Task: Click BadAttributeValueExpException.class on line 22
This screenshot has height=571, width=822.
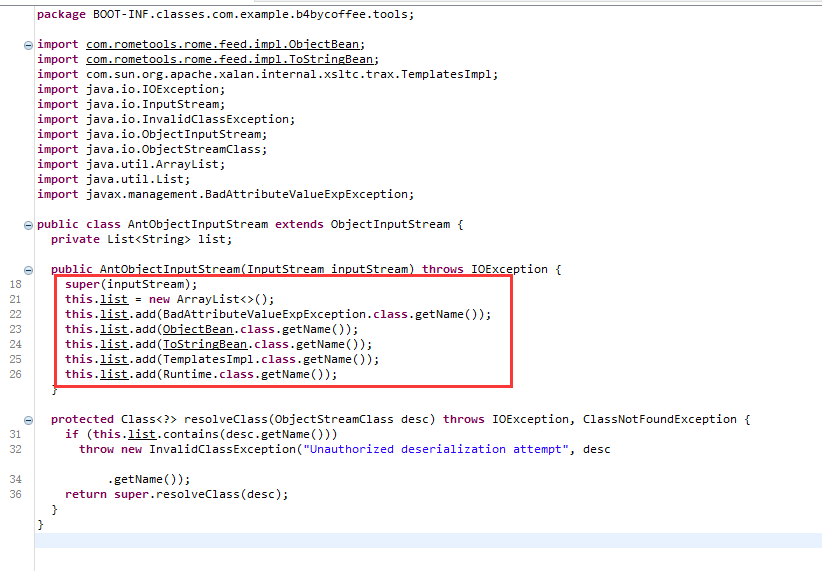Action: tap(285, 315)
